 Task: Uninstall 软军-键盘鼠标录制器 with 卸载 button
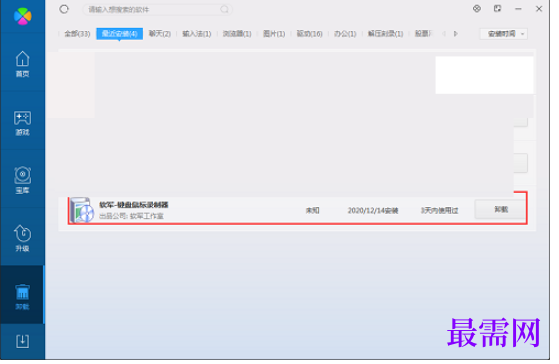tap(500, 209)
